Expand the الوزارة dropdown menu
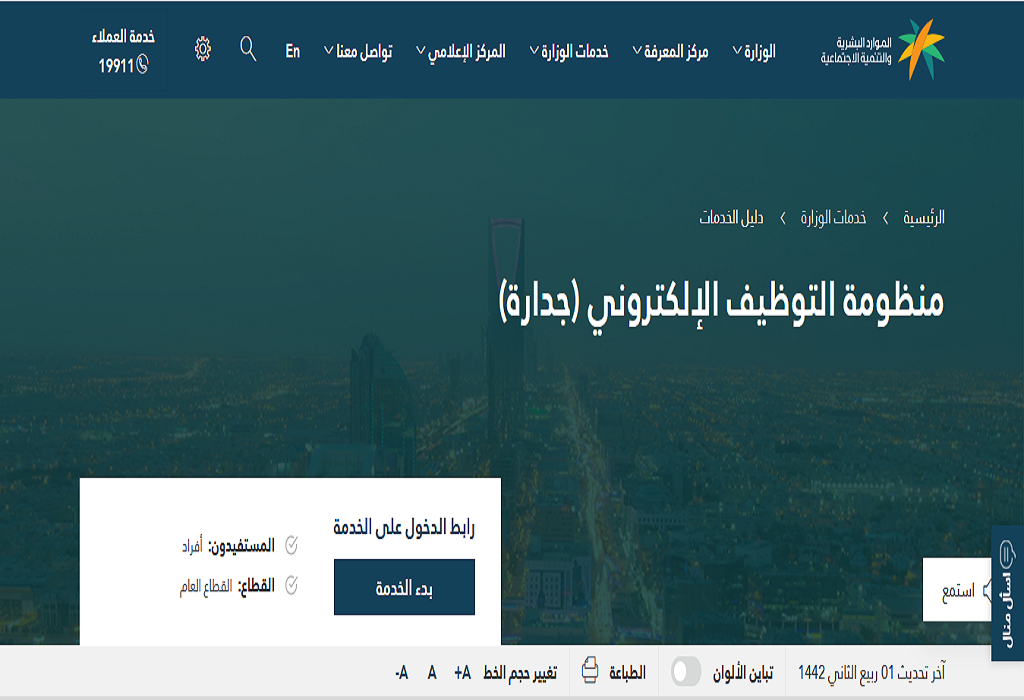The height and width of the screenshot is (700, 1024). [x=754, y=51]
